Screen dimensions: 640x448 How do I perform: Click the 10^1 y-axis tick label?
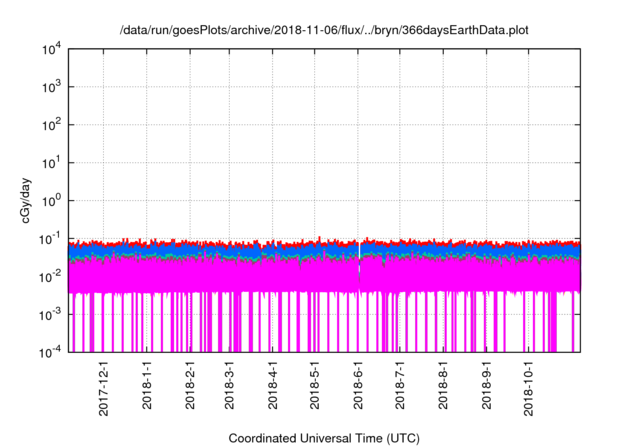click(x=51, y=163)
